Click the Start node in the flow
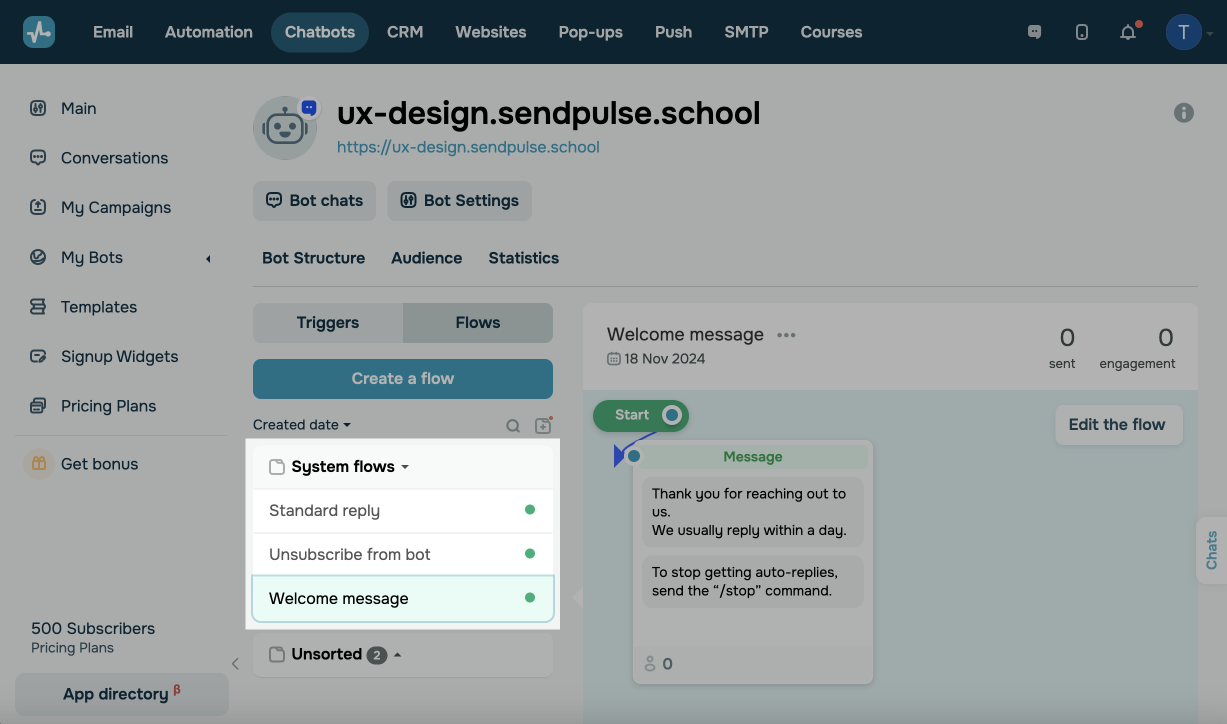The image size is (1227, 724). 641,415
